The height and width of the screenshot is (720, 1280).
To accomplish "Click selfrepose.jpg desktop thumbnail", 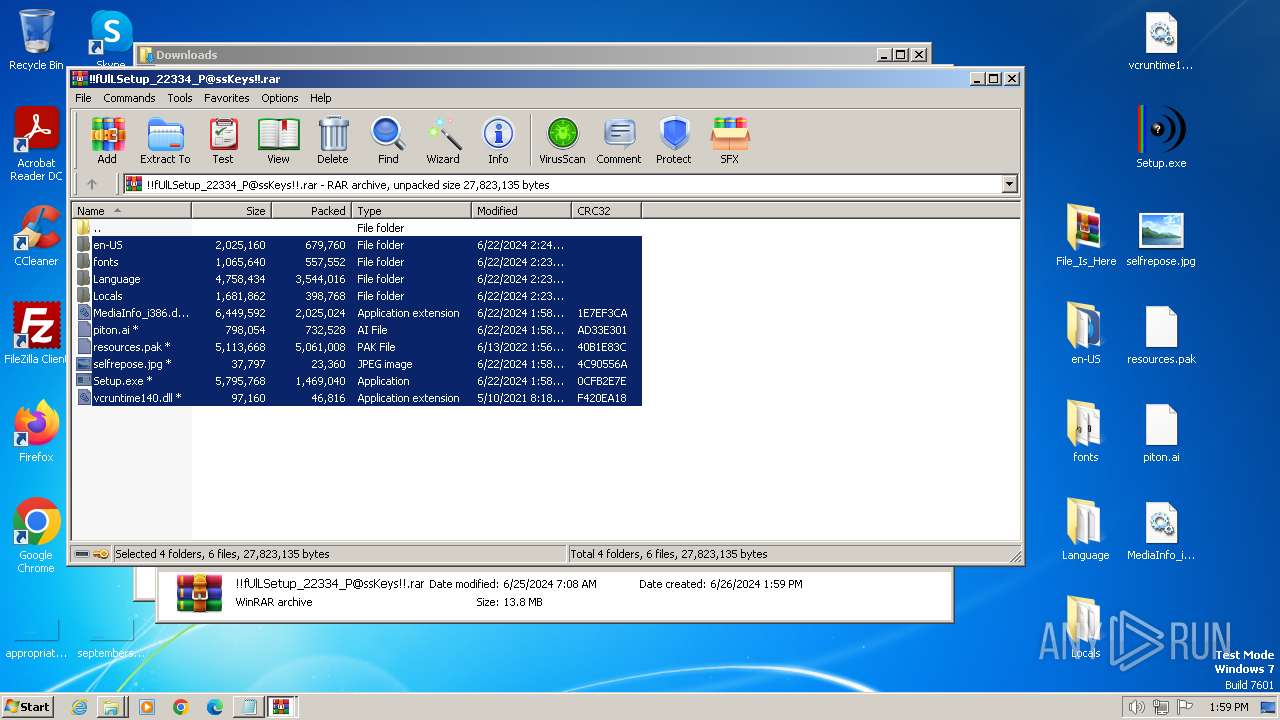I will tap(1161, 238).
